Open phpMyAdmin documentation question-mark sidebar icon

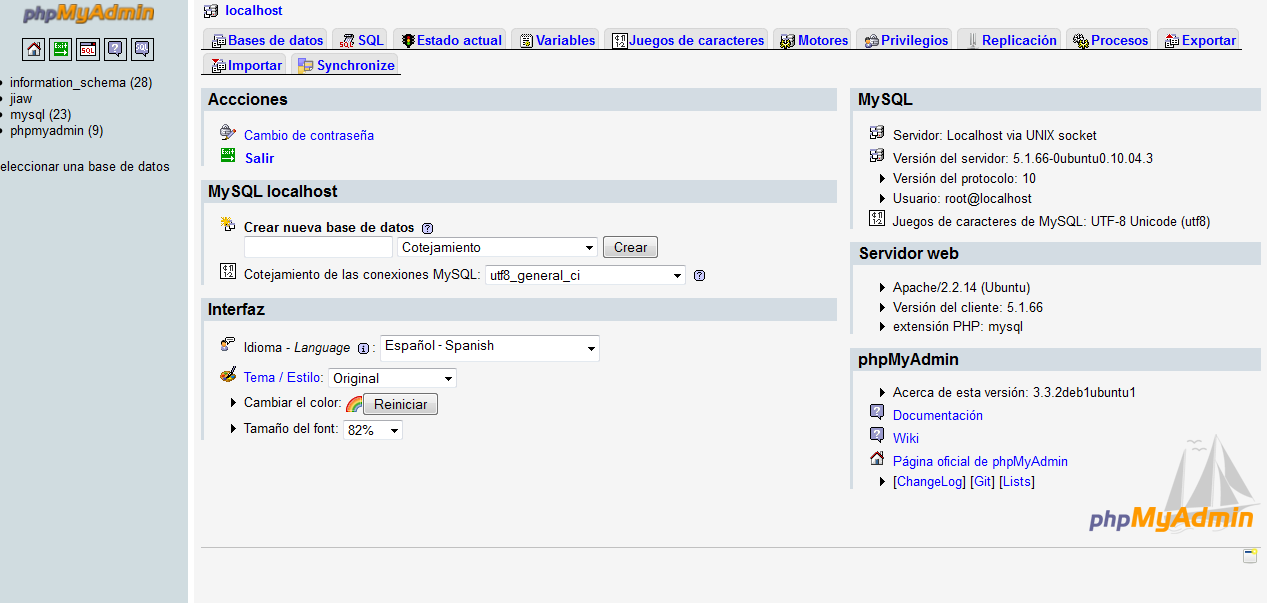[115, 49]
